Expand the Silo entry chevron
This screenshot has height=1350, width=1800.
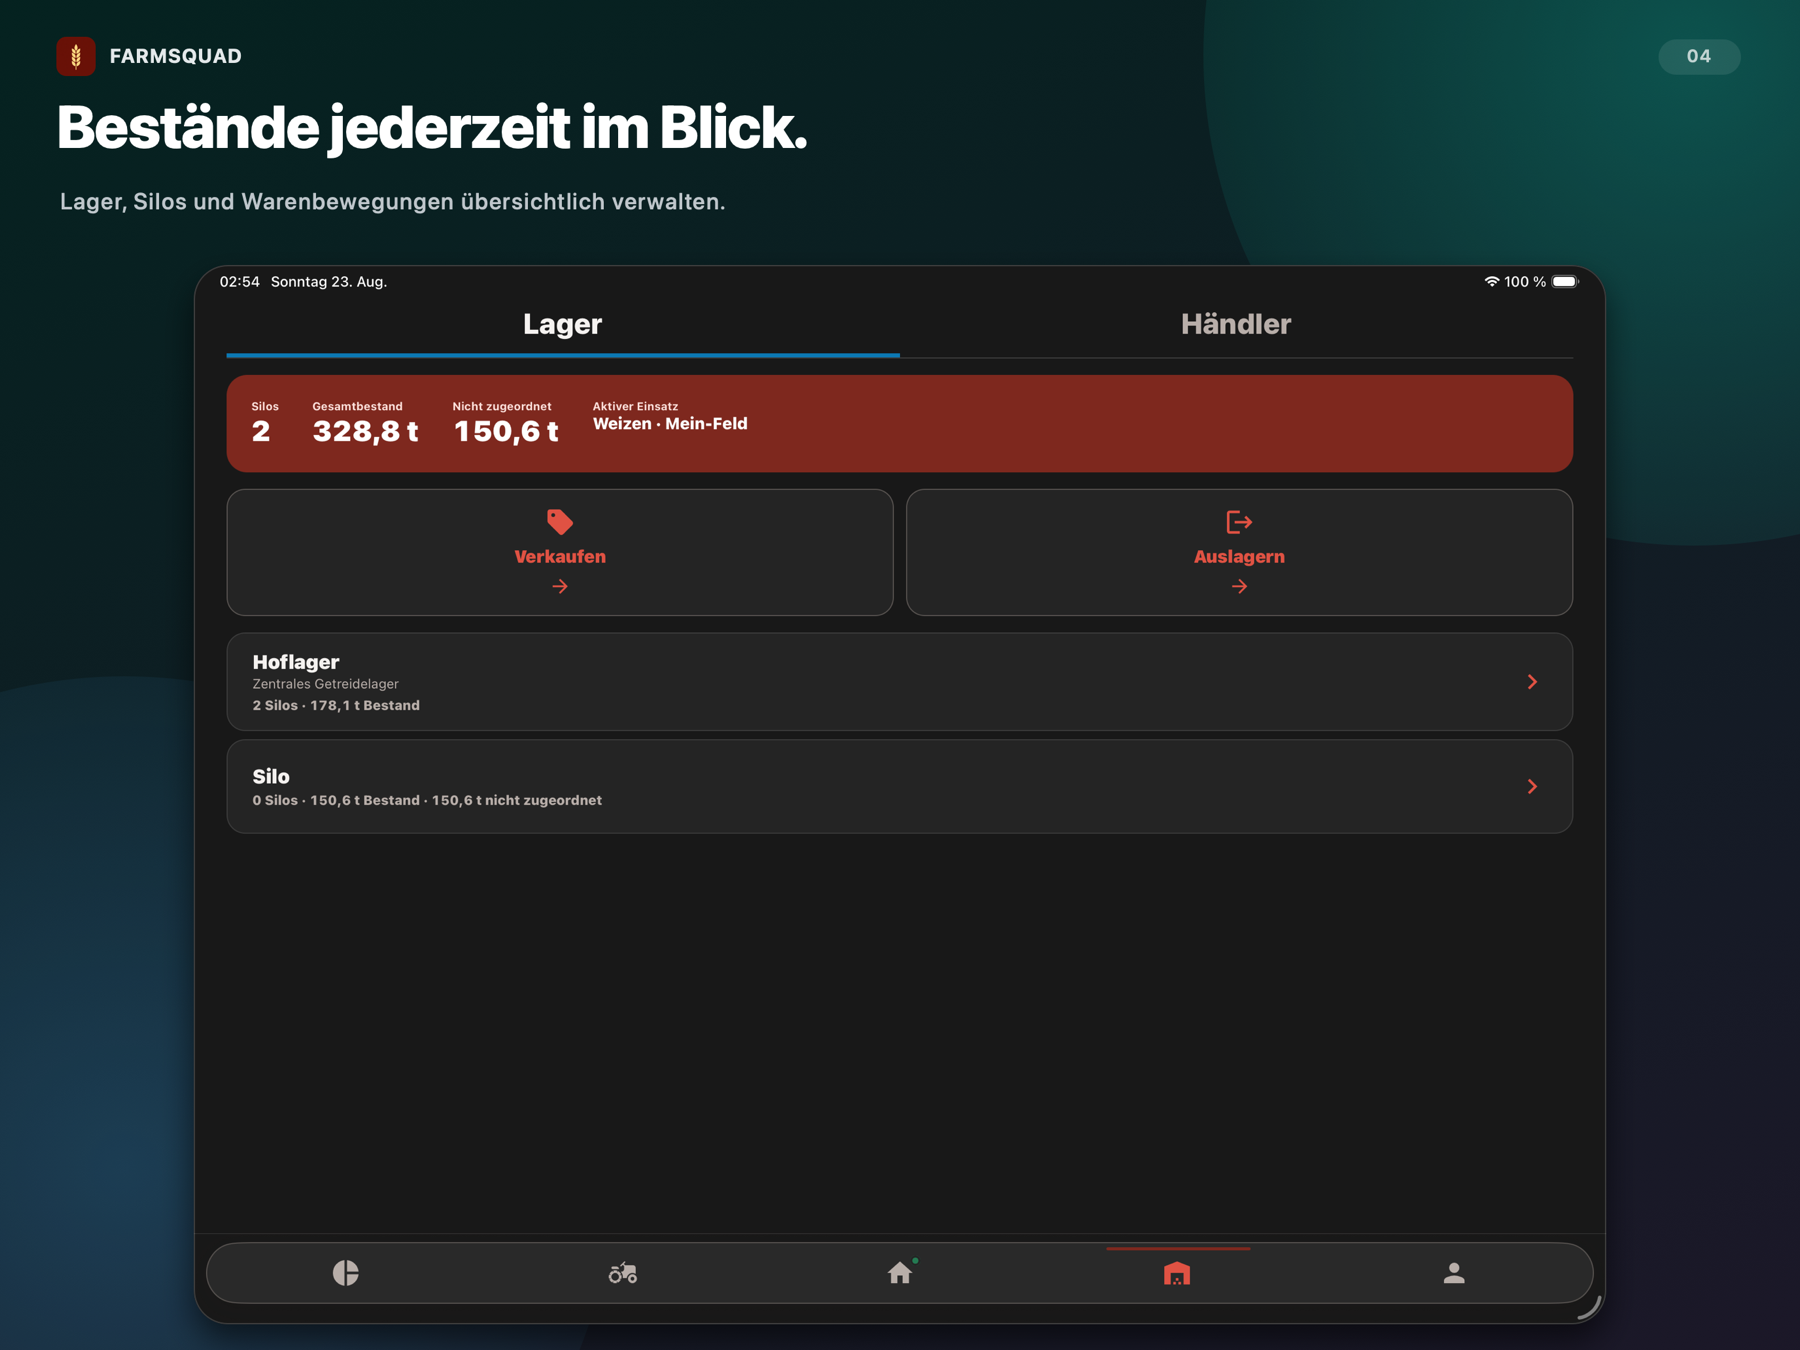[1532, 787]
